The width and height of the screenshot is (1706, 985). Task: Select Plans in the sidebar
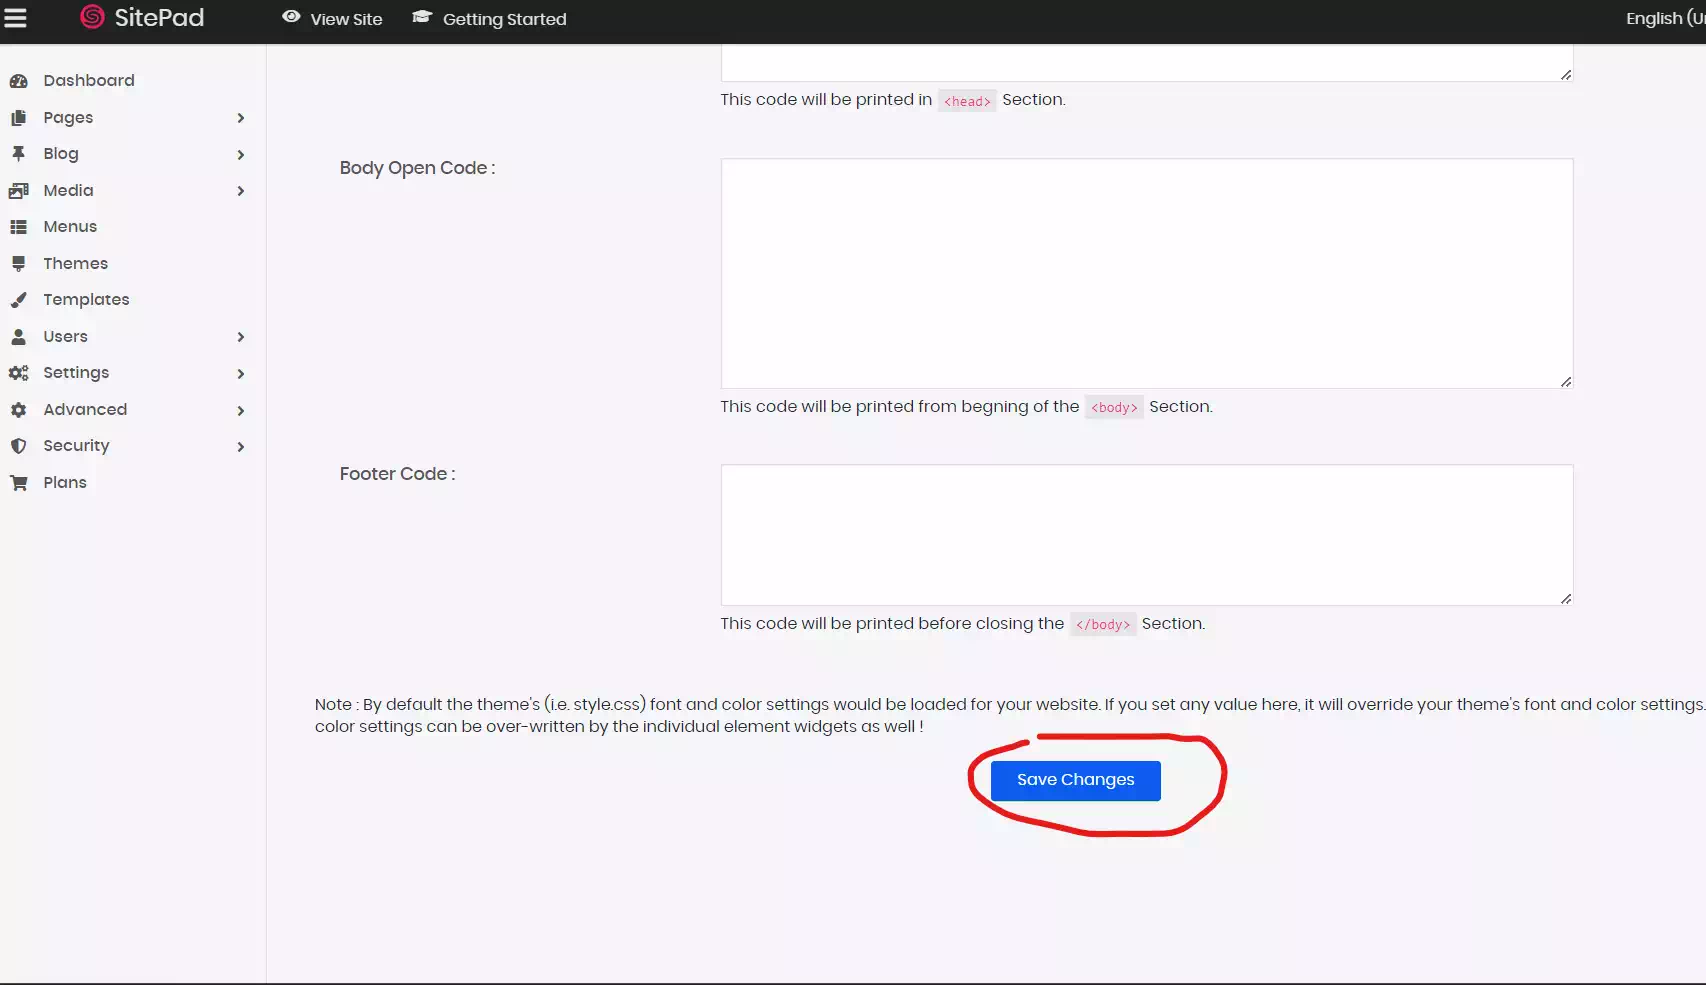tap(65, 482)
